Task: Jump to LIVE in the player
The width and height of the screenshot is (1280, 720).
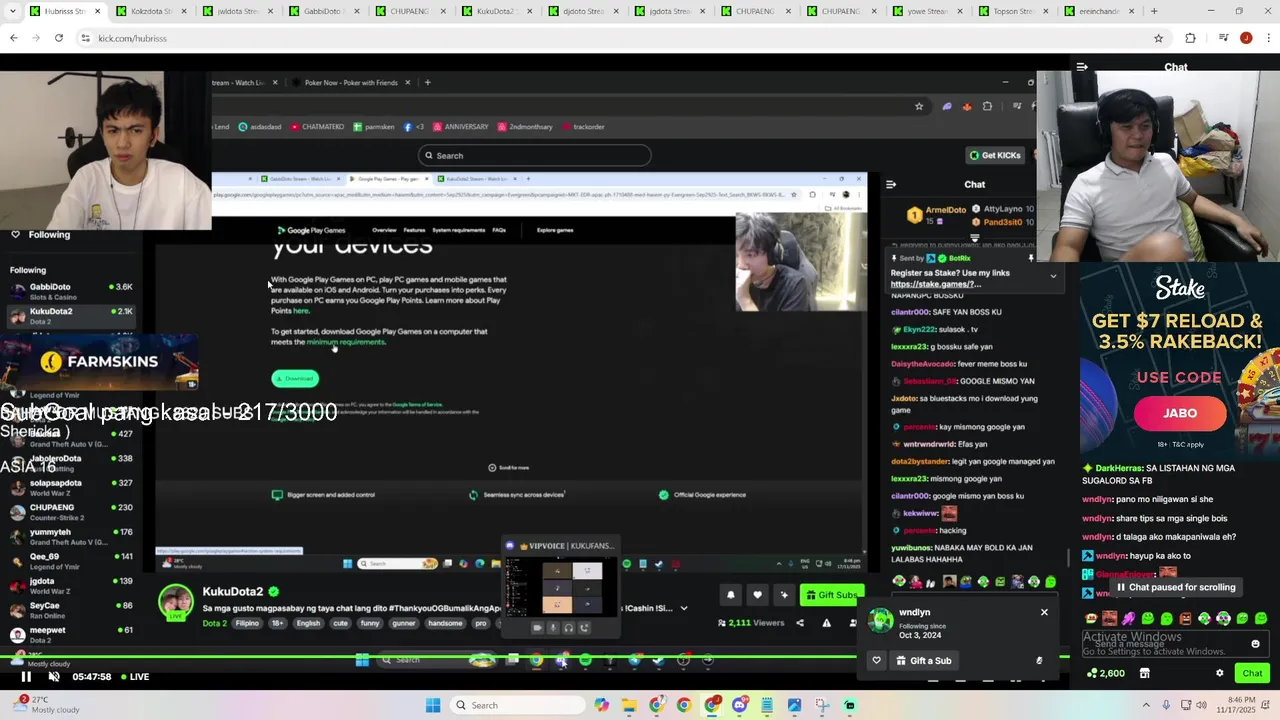Action: coord(134,677)
